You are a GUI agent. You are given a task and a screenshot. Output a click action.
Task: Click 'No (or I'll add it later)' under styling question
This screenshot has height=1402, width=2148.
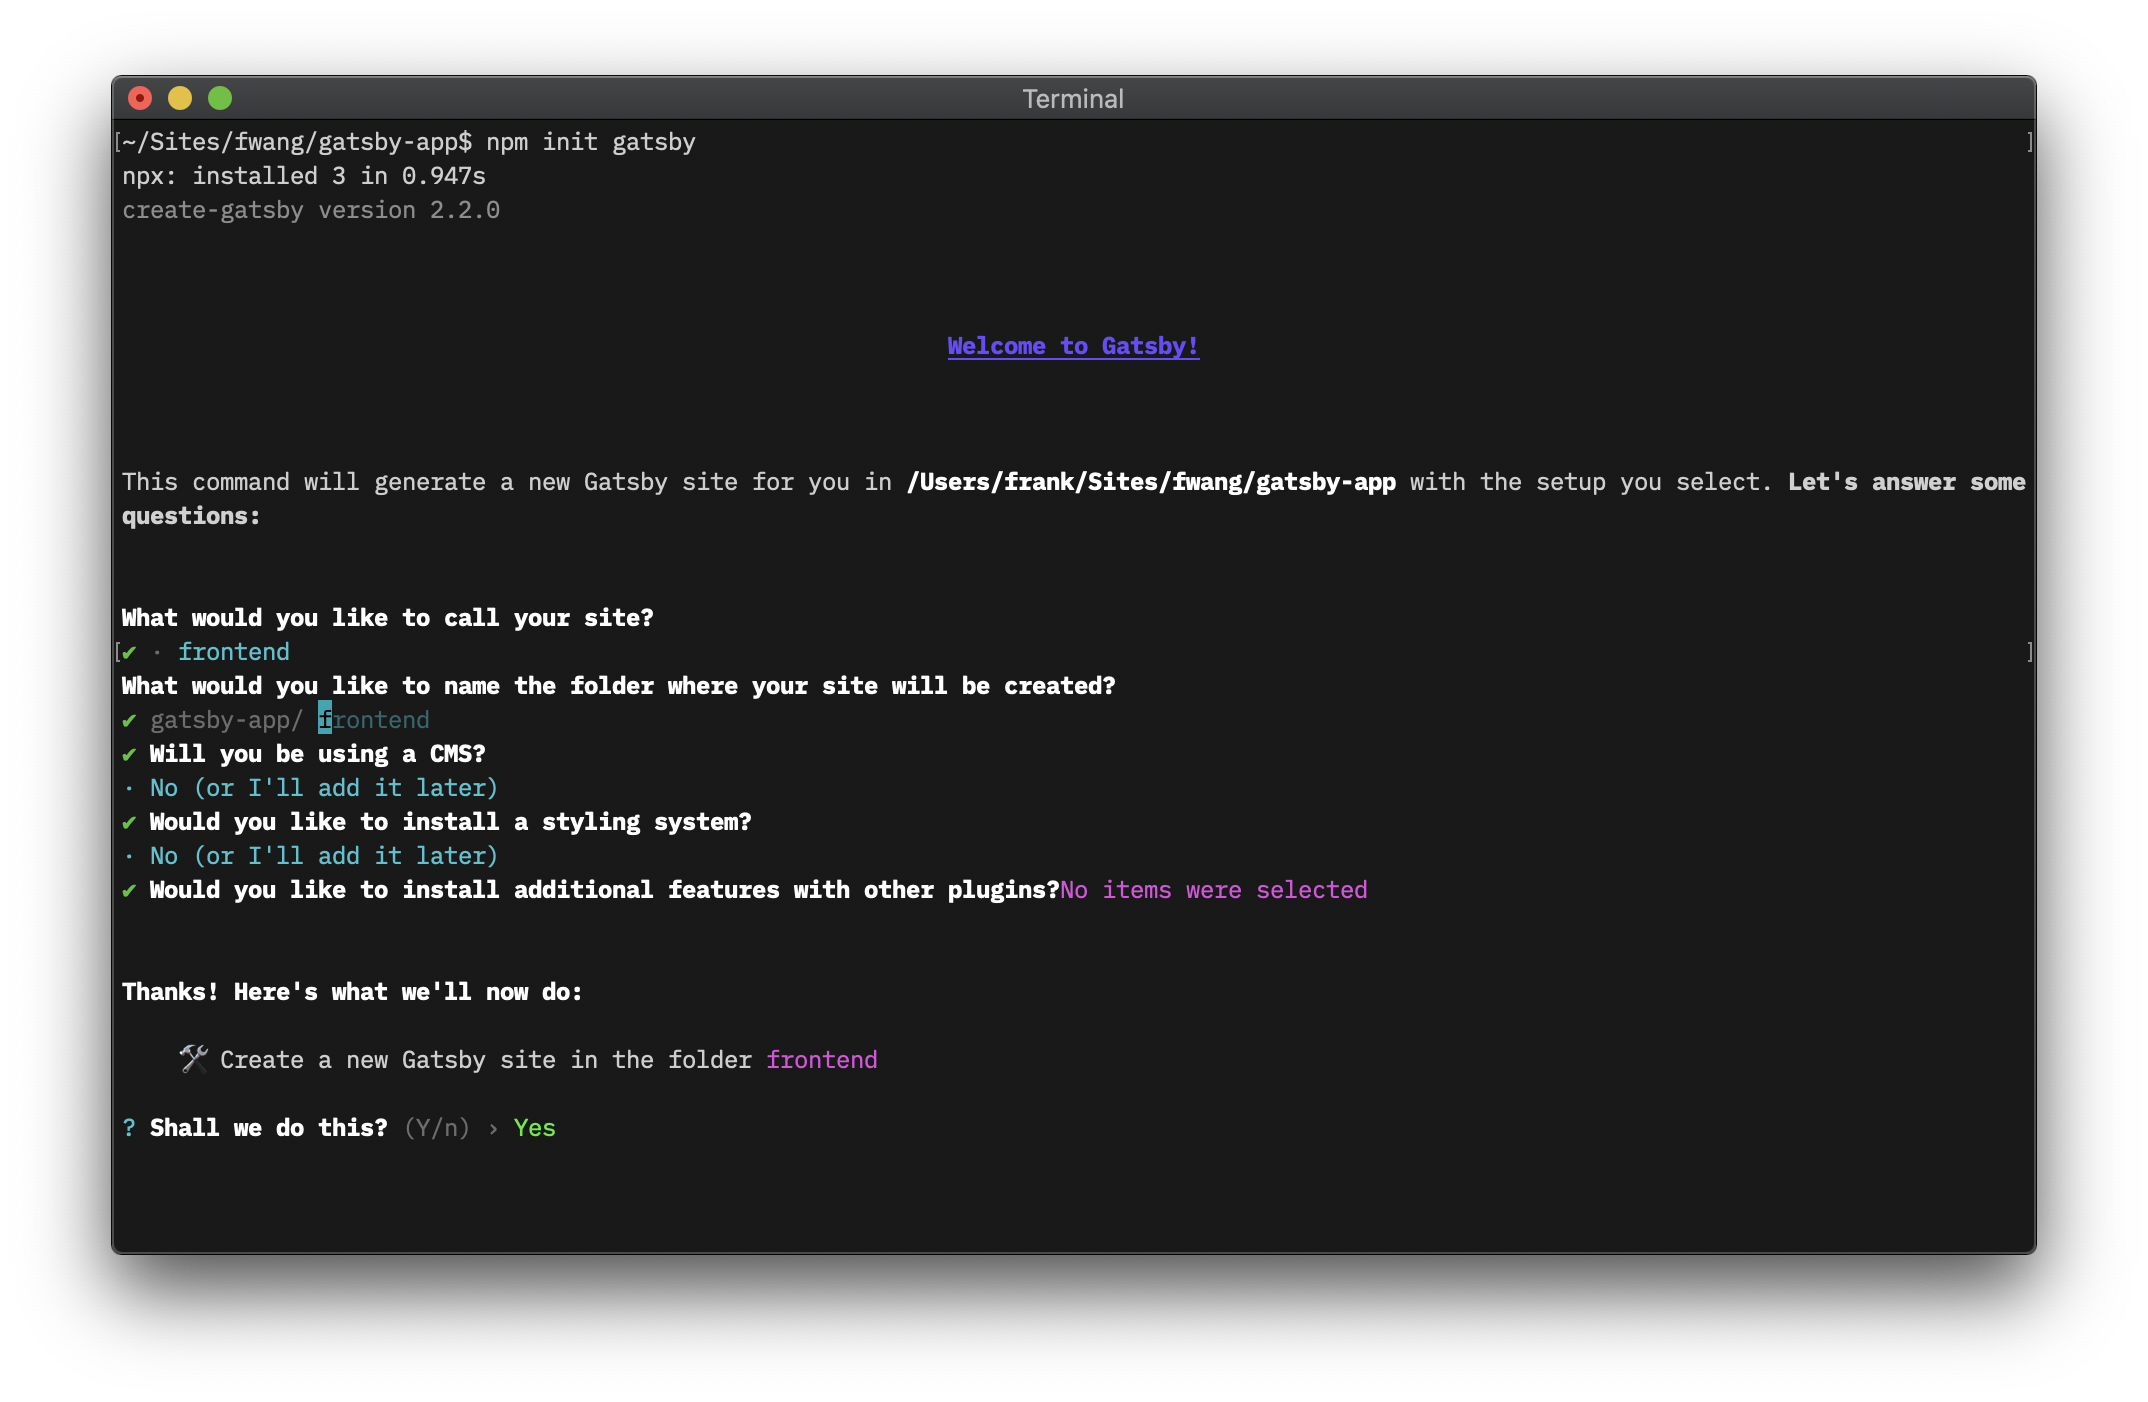click(x=324, y=856)
